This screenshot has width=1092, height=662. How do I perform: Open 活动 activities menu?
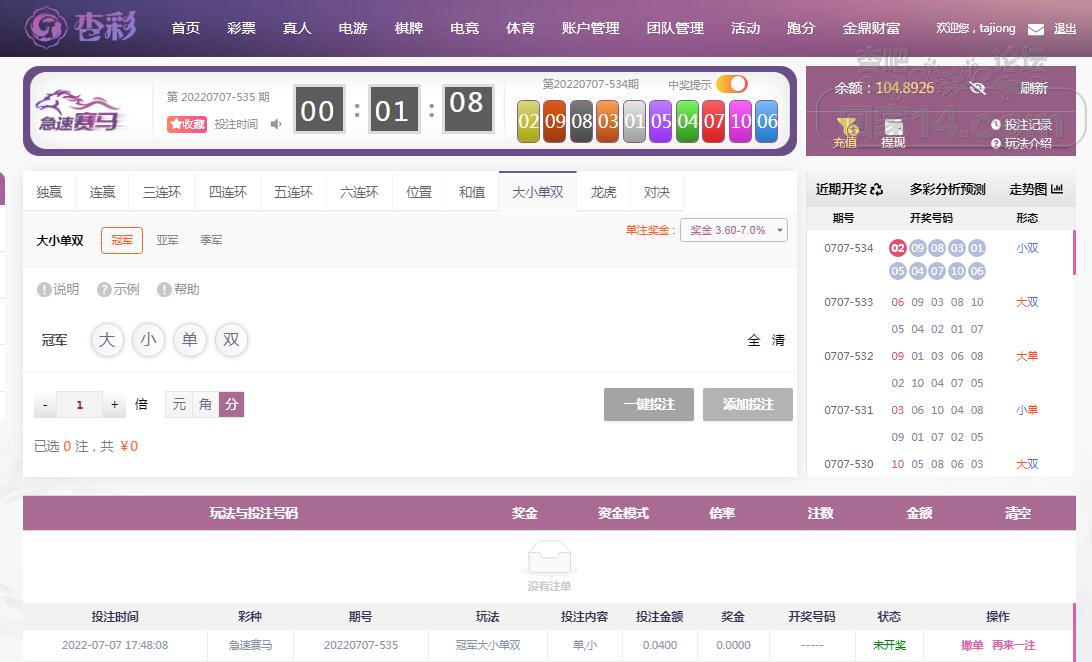pos(745,28)
